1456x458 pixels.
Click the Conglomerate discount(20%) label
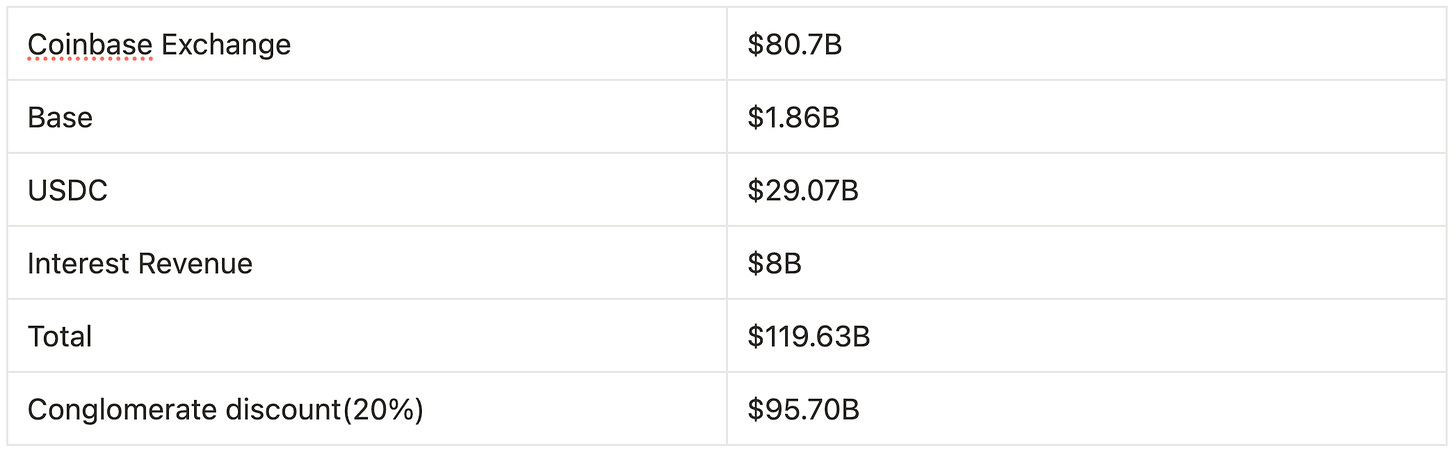(x=226, y=409)
